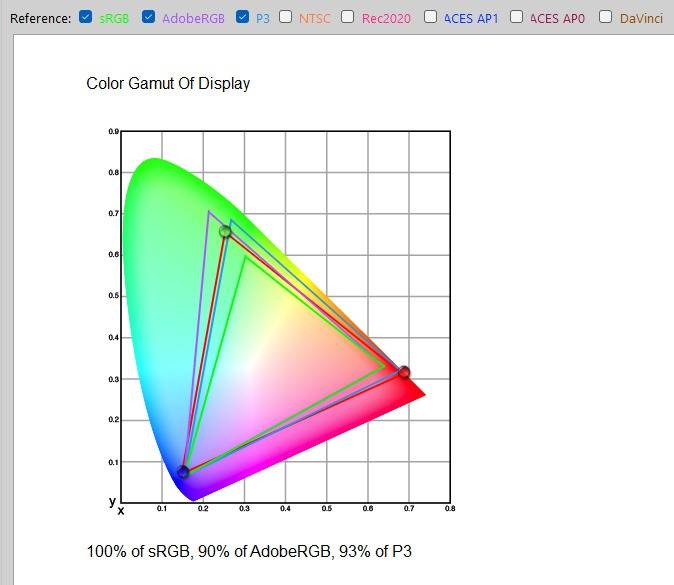Enable the NTSC reference checkbox
This screenshot has width=674, height=585.
(286, 17)
